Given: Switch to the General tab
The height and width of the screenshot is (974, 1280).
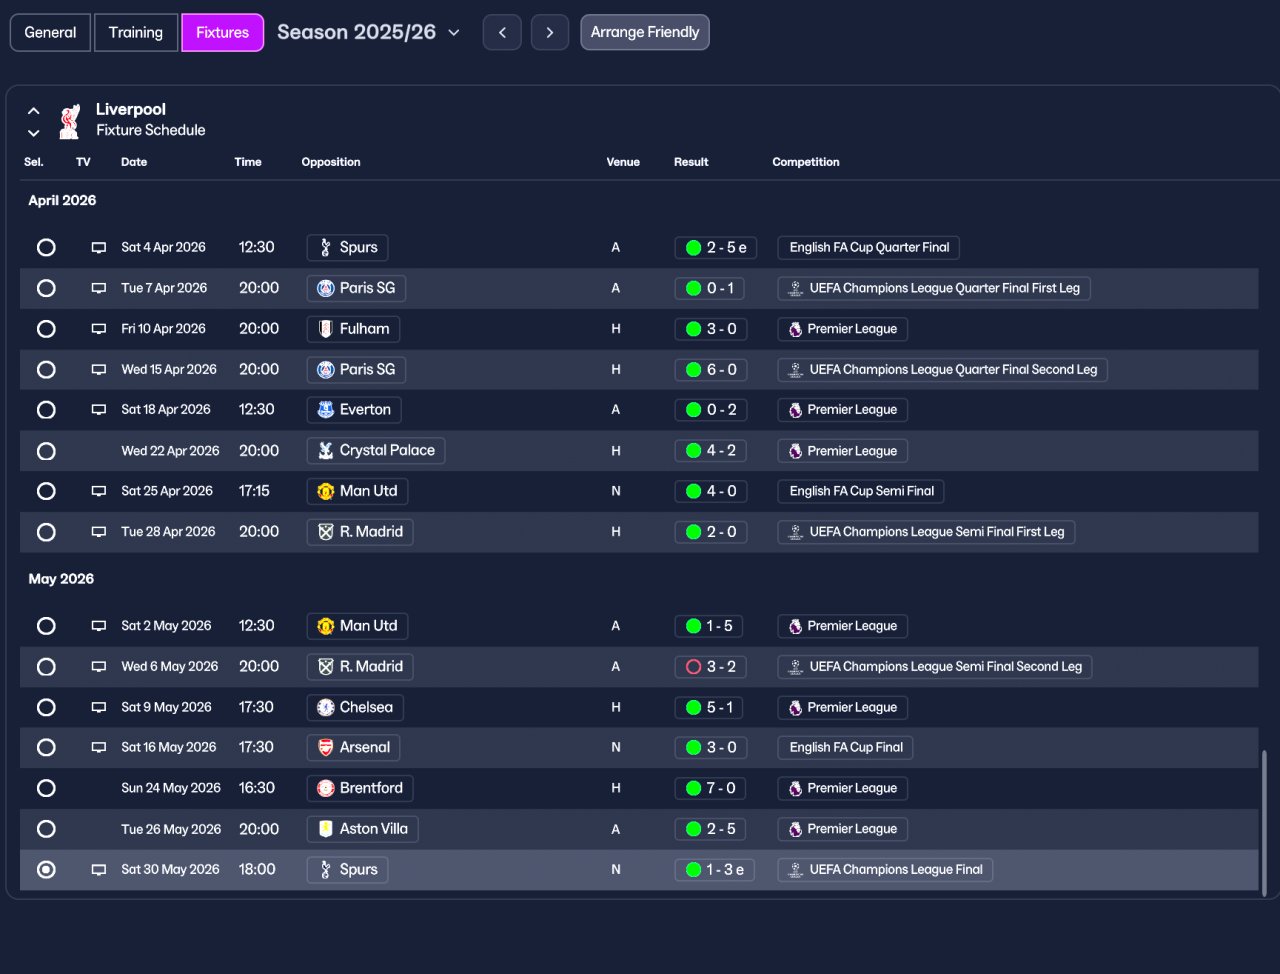Looking at the screenshot, I should 50,32.
